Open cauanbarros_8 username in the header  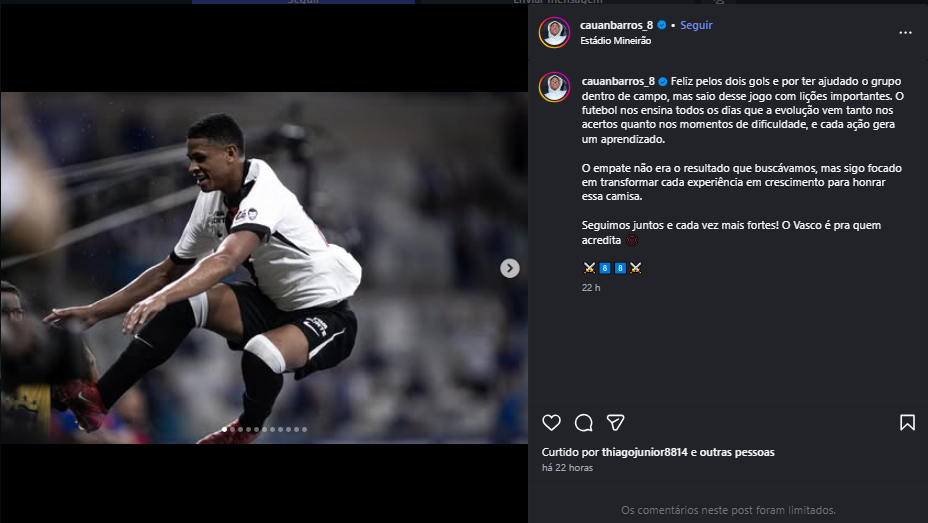click(617, 25)
